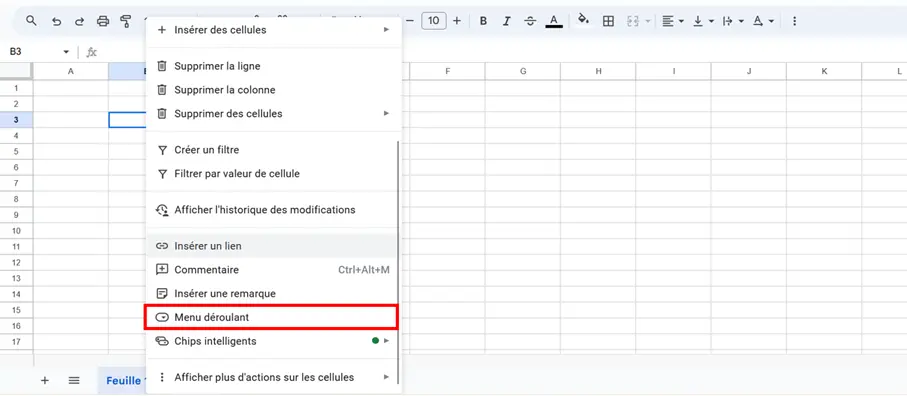Choose Supprimer des cellules
Image resolution: width=907 pixels, height=396 pixels.
[x=273, y=113]
